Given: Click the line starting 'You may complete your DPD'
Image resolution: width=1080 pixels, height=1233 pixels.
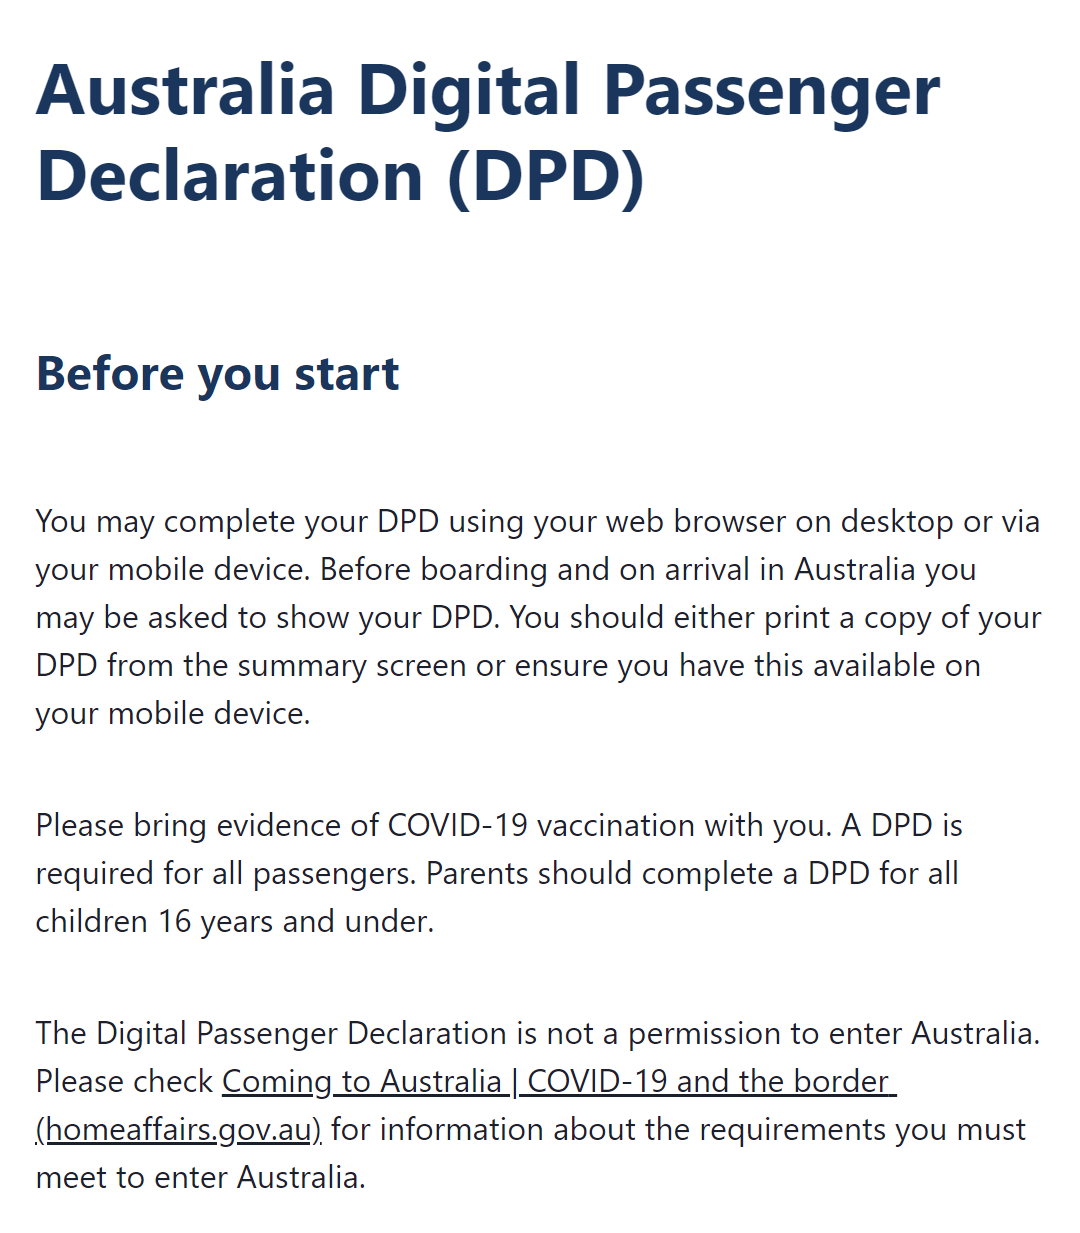Looking at the screenshot, I should 538,521.
